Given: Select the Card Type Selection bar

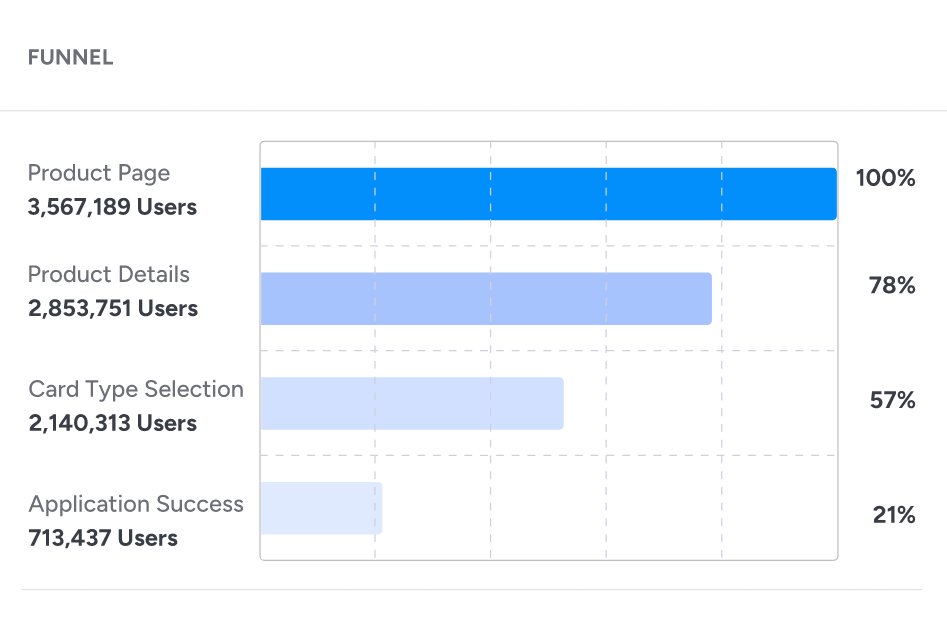Looking at the screenshot, I should [412, 403].
